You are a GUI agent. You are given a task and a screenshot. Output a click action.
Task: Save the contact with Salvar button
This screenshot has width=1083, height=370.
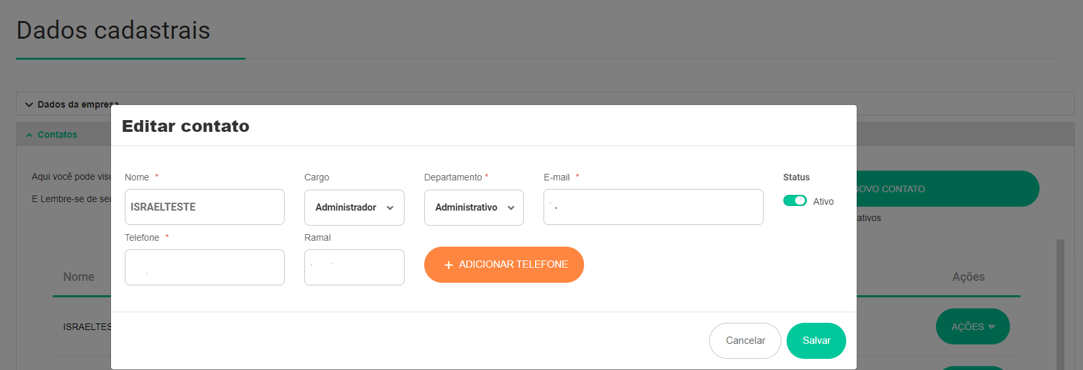(x=816, y=341)
